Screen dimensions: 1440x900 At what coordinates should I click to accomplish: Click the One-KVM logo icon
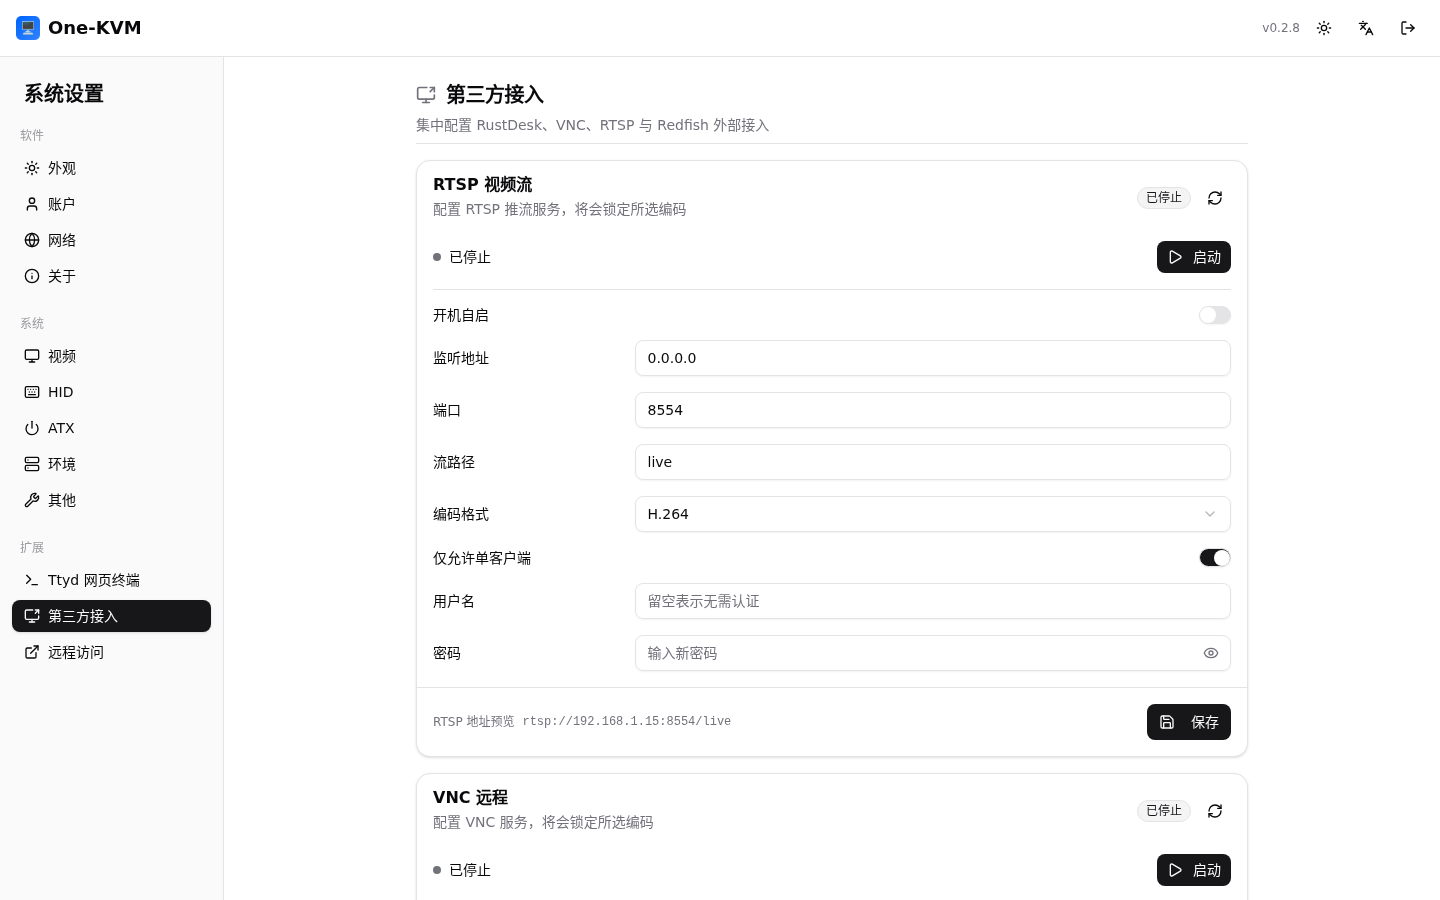pyautogui.click(x=28, y=28)
